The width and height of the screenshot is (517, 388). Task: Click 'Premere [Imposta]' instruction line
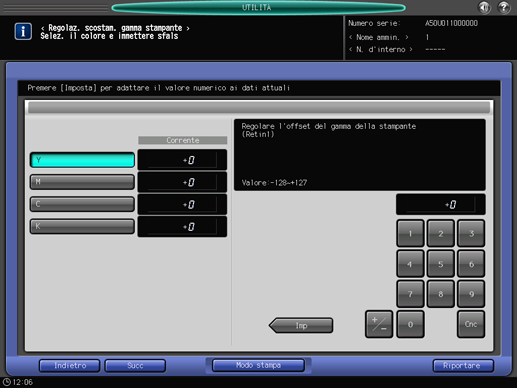(x=159, y=88)
